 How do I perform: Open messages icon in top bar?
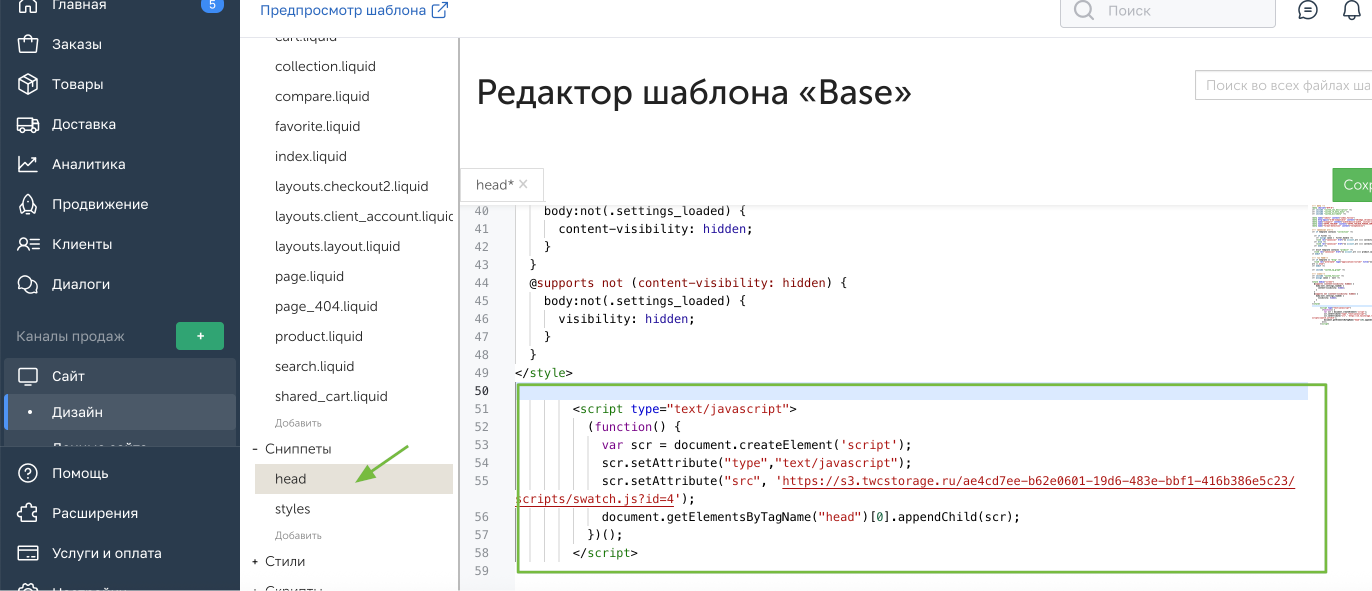[x=1307, y=11]
